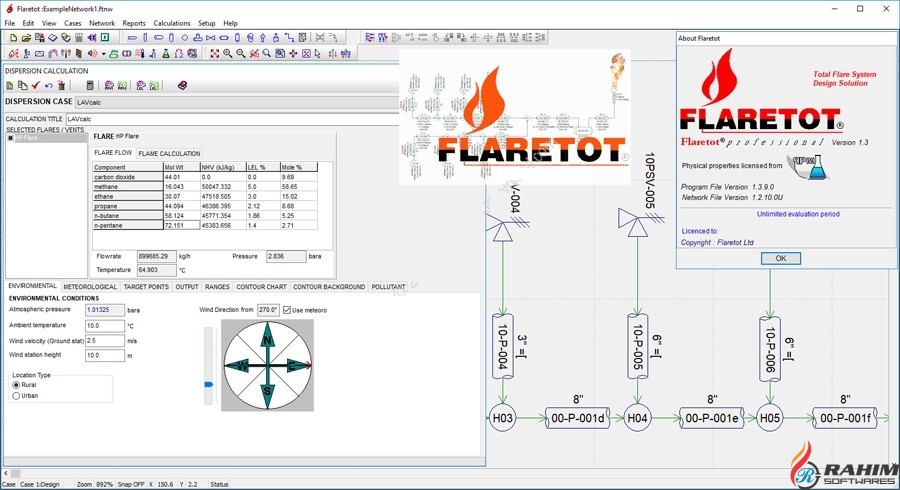Image resolution: width=900 pixels, height=490 pixels.
Task: Click OK in About Flaretot dialog
Action: coord(781,258)
